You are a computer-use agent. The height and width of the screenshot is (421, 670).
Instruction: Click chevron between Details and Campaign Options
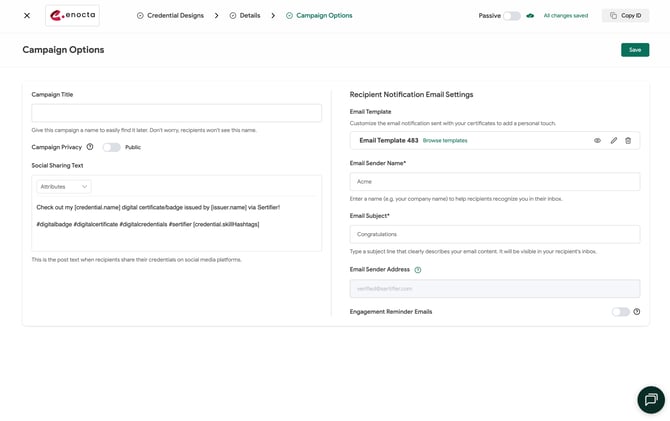pyautogui.click(x=273, y=15)
